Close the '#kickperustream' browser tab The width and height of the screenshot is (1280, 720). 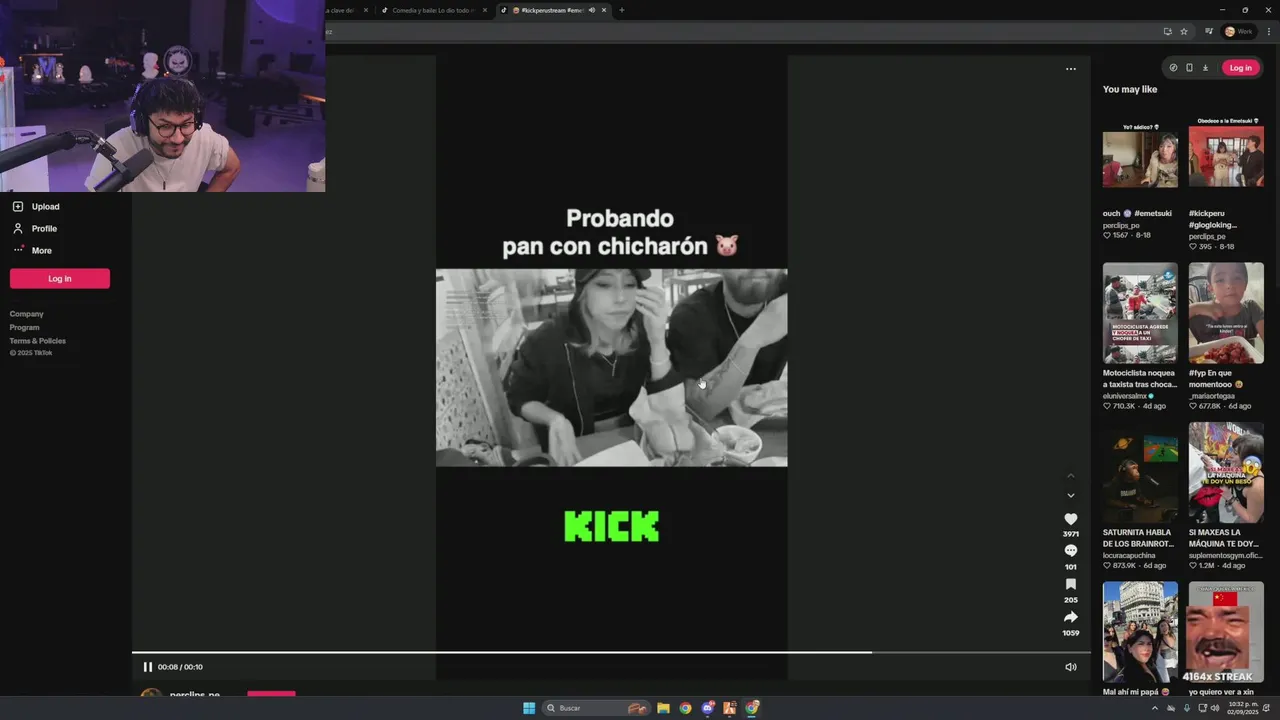click(604, 10)
